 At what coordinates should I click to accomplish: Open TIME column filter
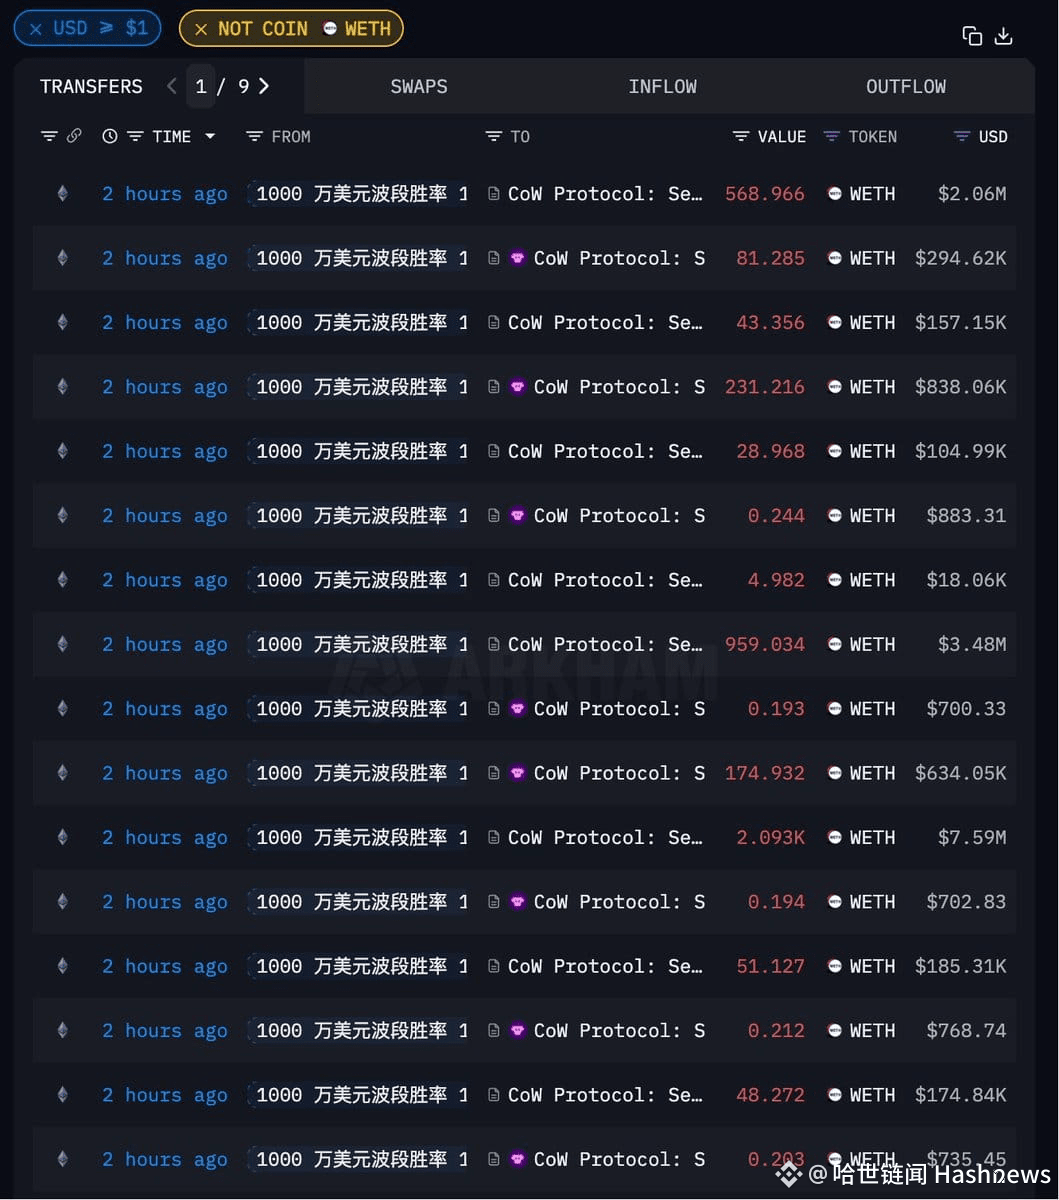(x=135, y=136)
